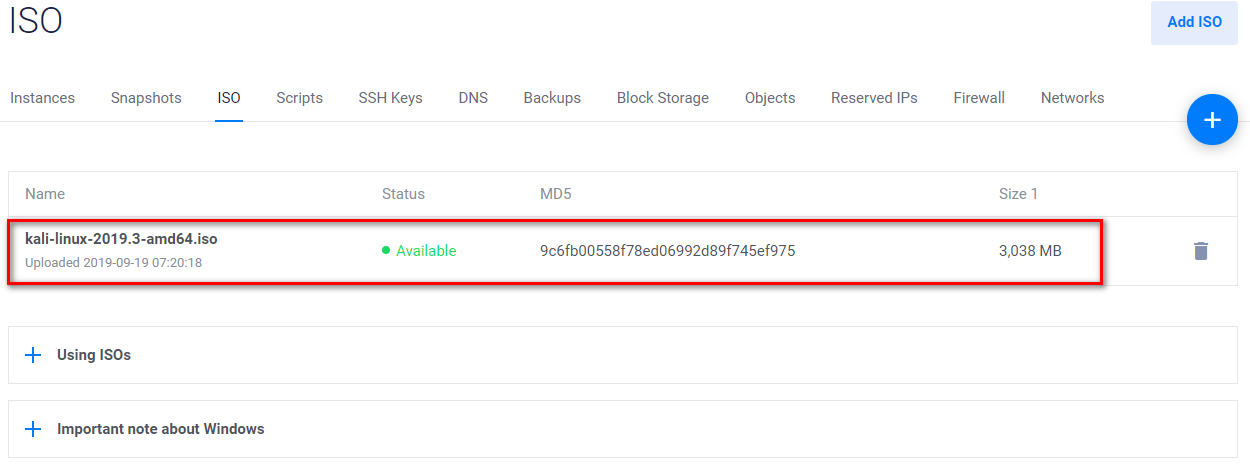Go to the Scripts tab
1250x466 pixels.
click(299, 98)
